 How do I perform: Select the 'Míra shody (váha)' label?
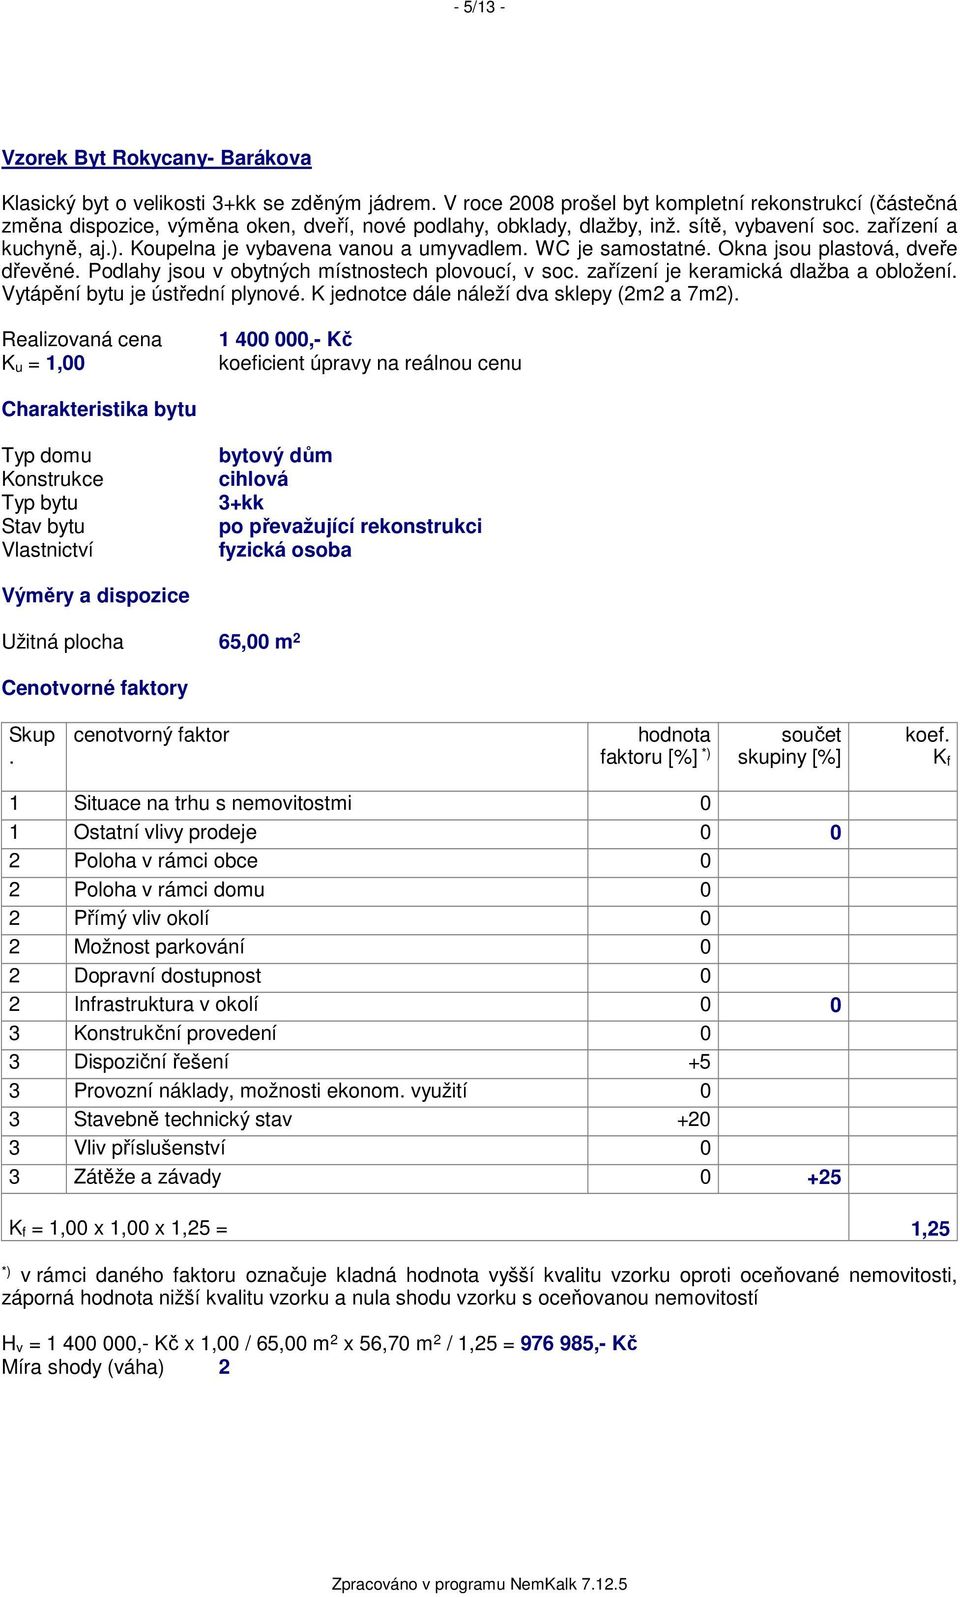point(83,1367)
